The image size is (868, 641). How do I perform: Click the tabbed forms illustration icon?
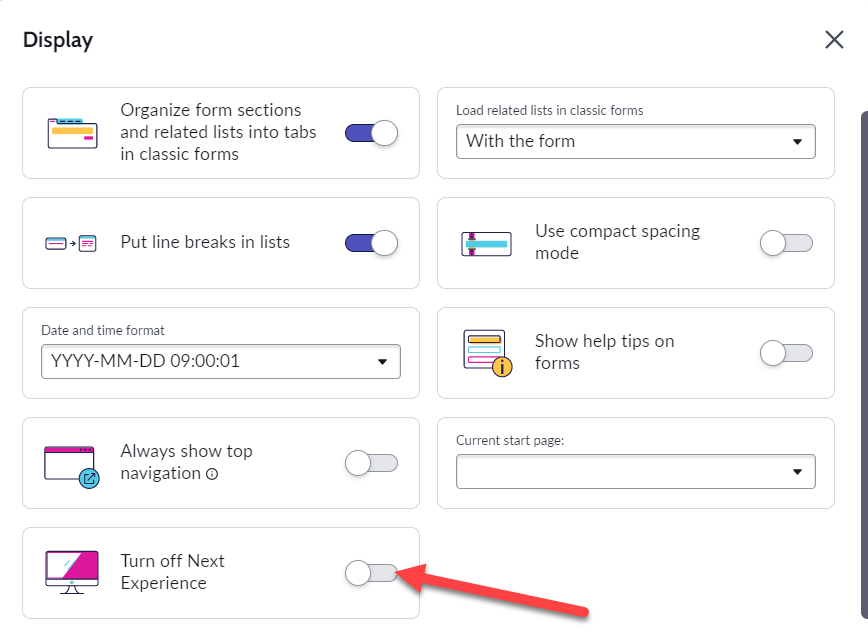(x=72, y=132)
